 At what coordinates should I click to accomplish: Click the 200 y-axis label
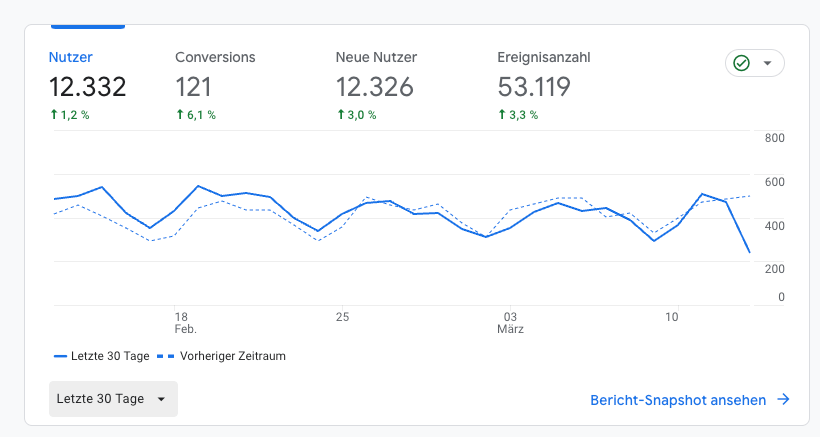(775, 269)
